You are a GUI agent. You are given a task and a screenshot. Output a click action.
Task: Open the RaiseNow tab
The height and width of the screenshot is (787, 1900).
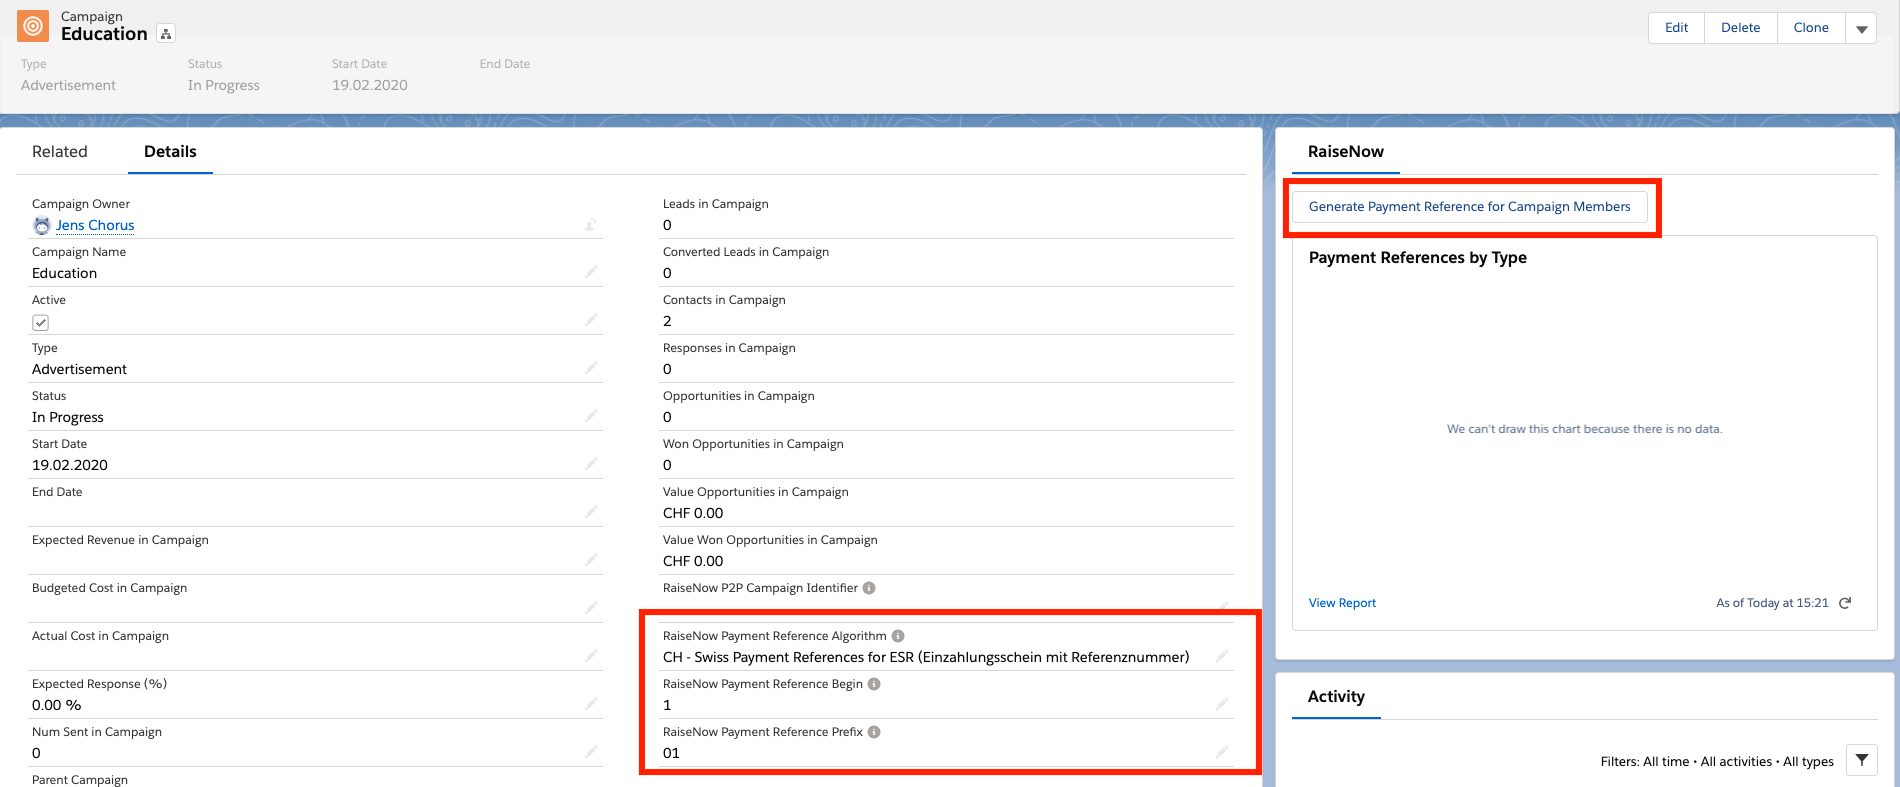pos(1346,152)
